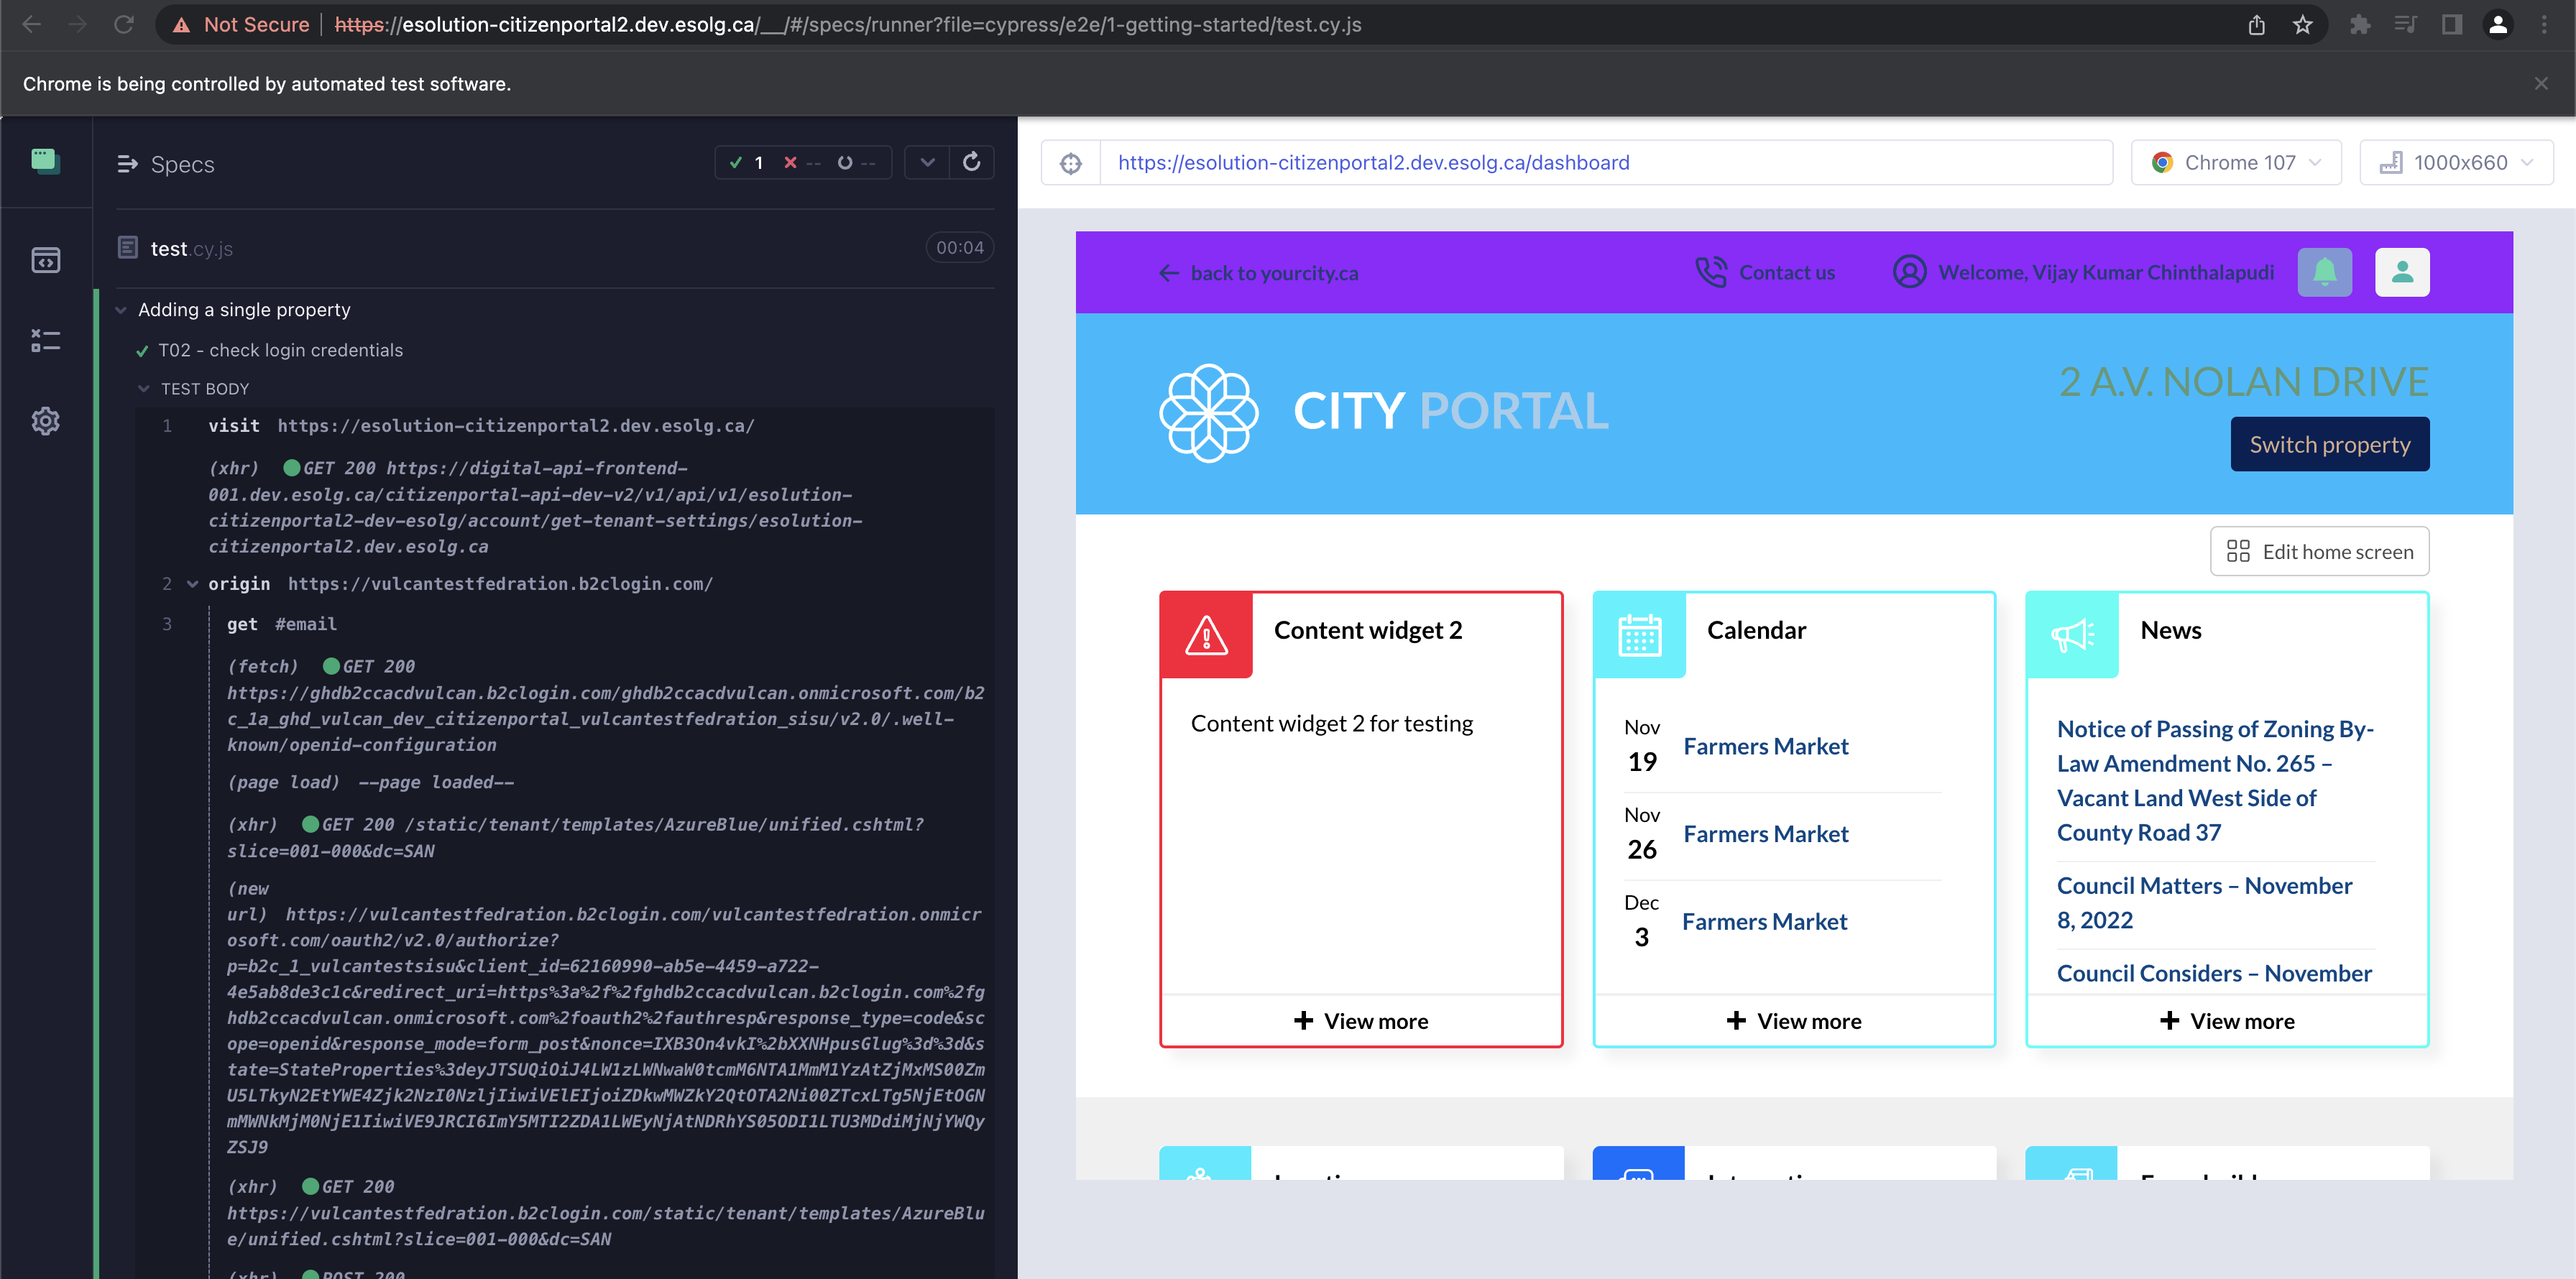Bookmark page with the star icon
The width and height of the screenshot is (2576, 1279).
[x=2303, y=25]
